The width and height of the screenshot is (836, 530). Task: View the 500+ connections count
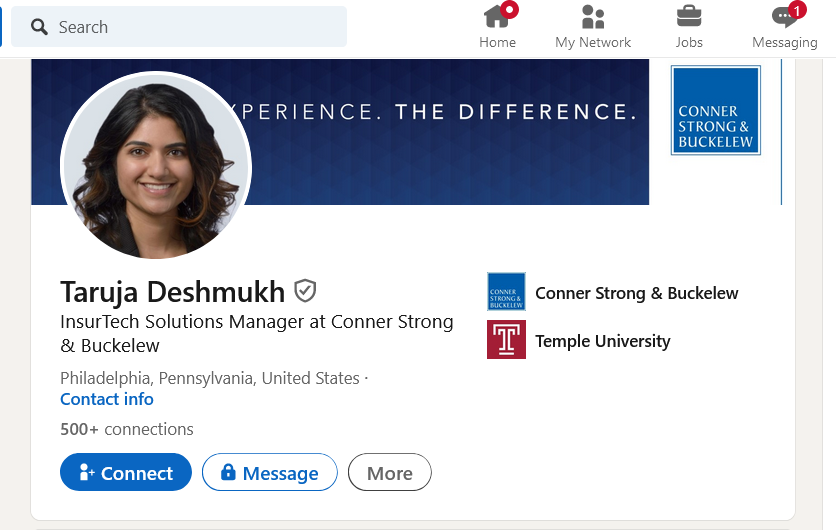click(x=127, y=429)
